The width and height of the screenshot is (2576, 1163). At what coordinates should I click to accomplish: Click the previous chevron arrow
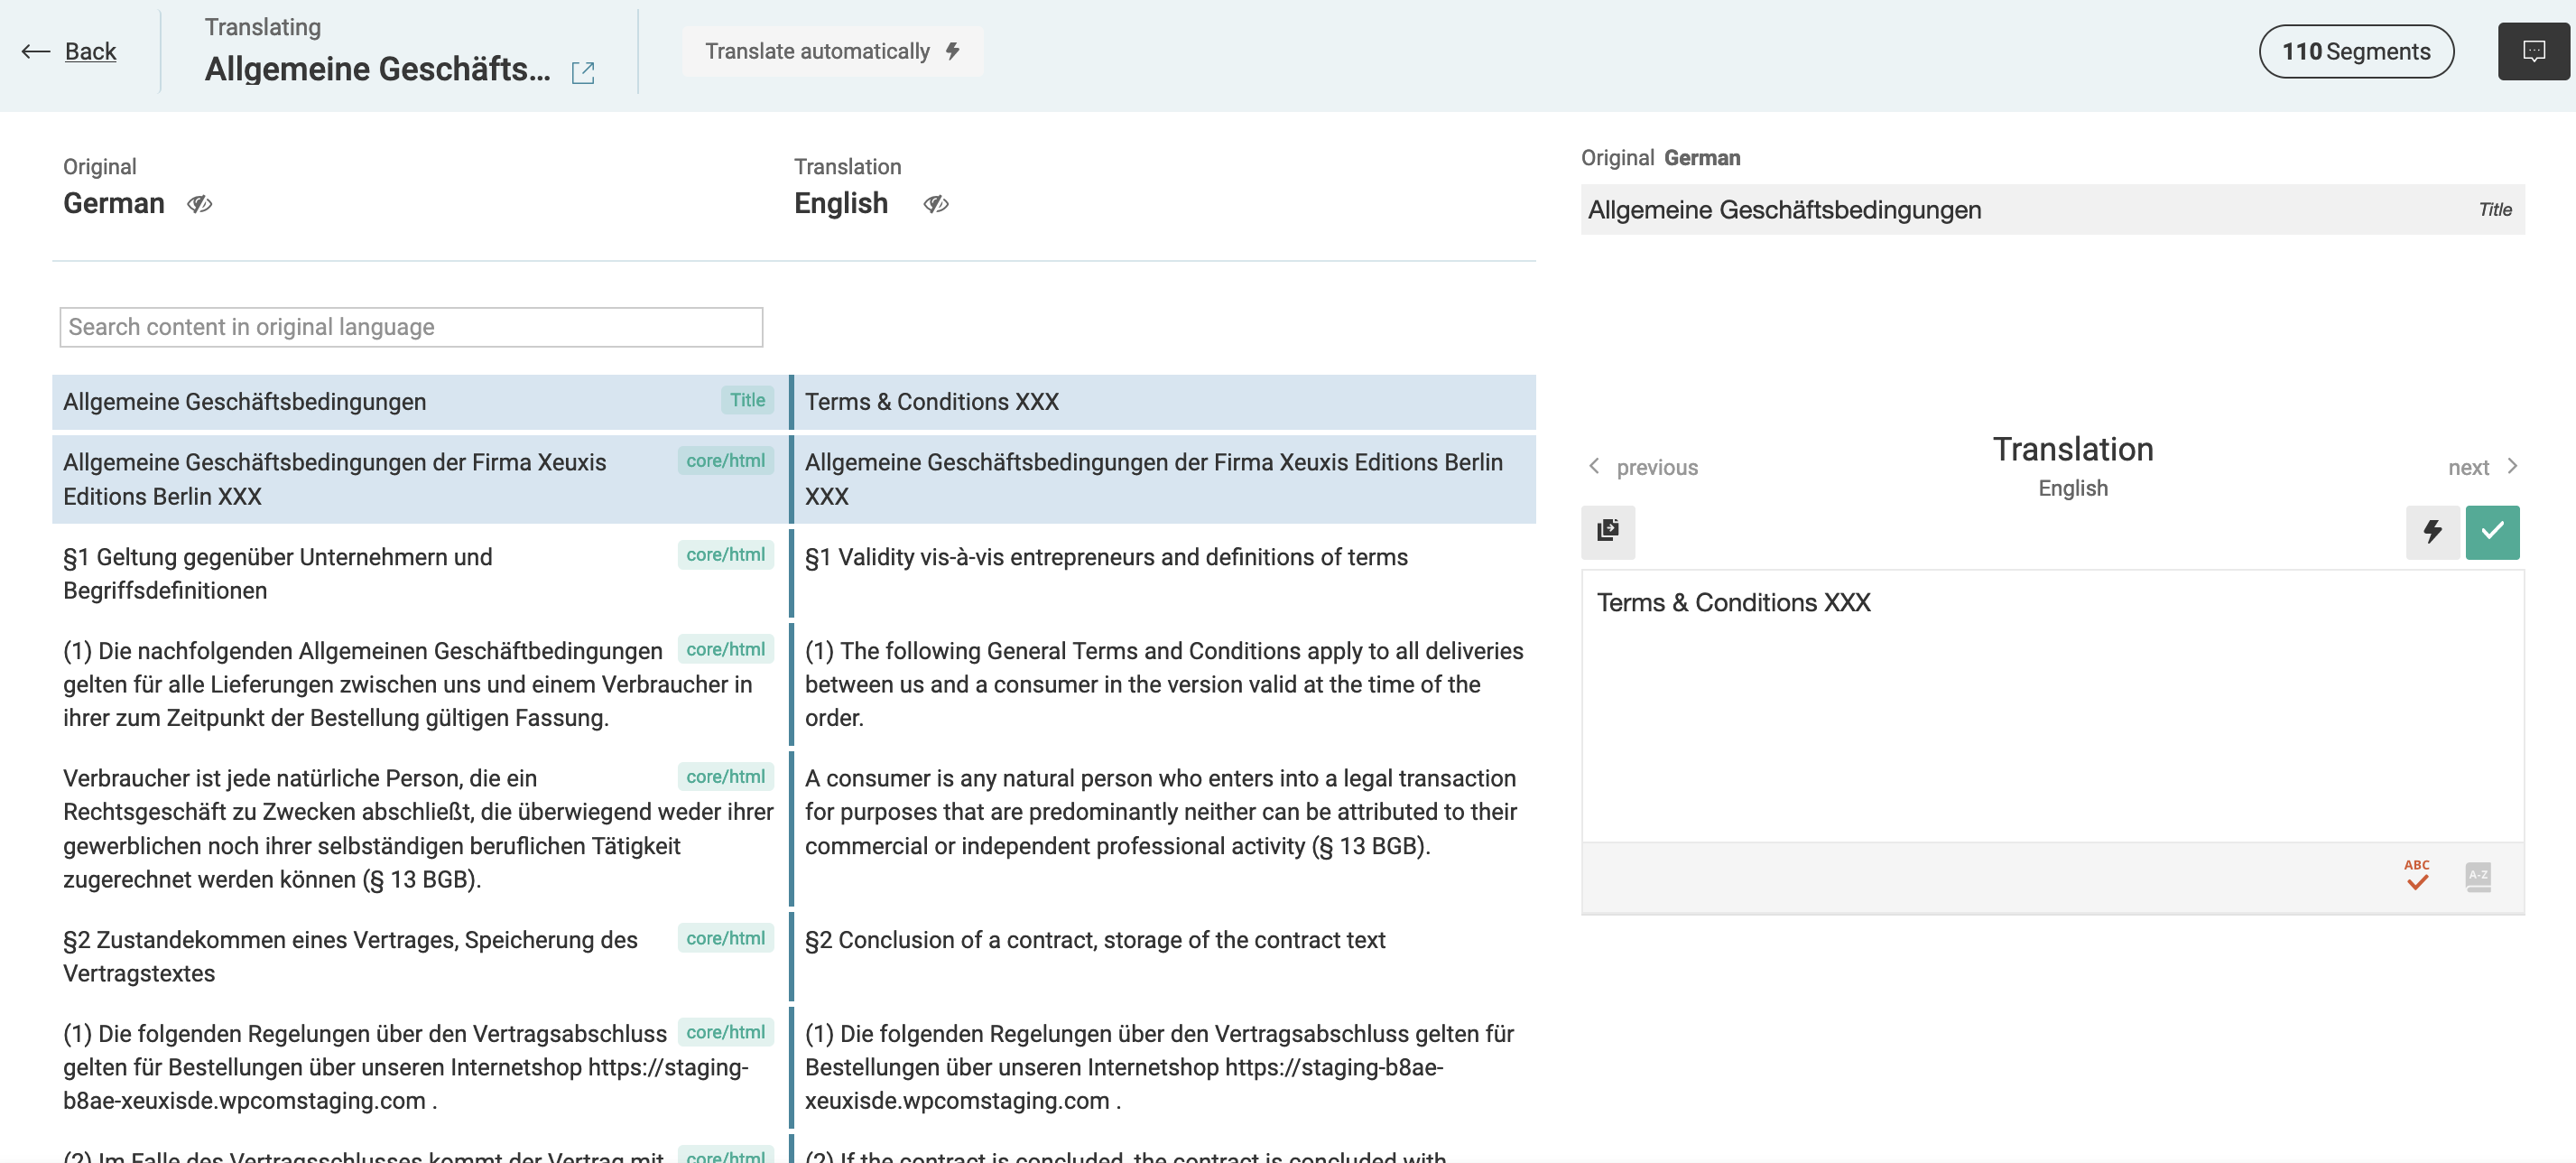(1594, 466)
